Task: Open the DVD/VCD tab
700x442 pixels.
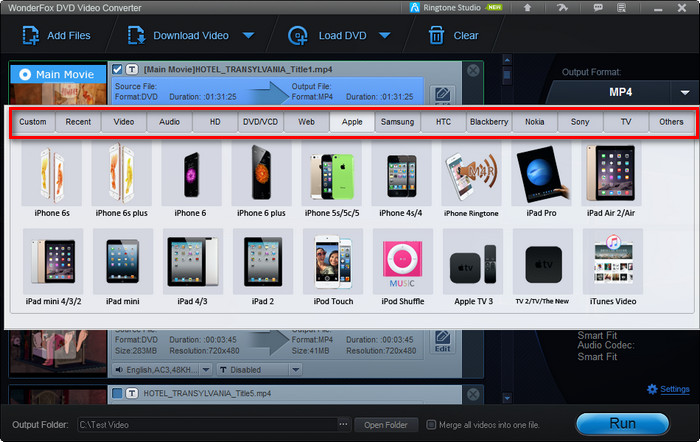Action: coord(261,122)
